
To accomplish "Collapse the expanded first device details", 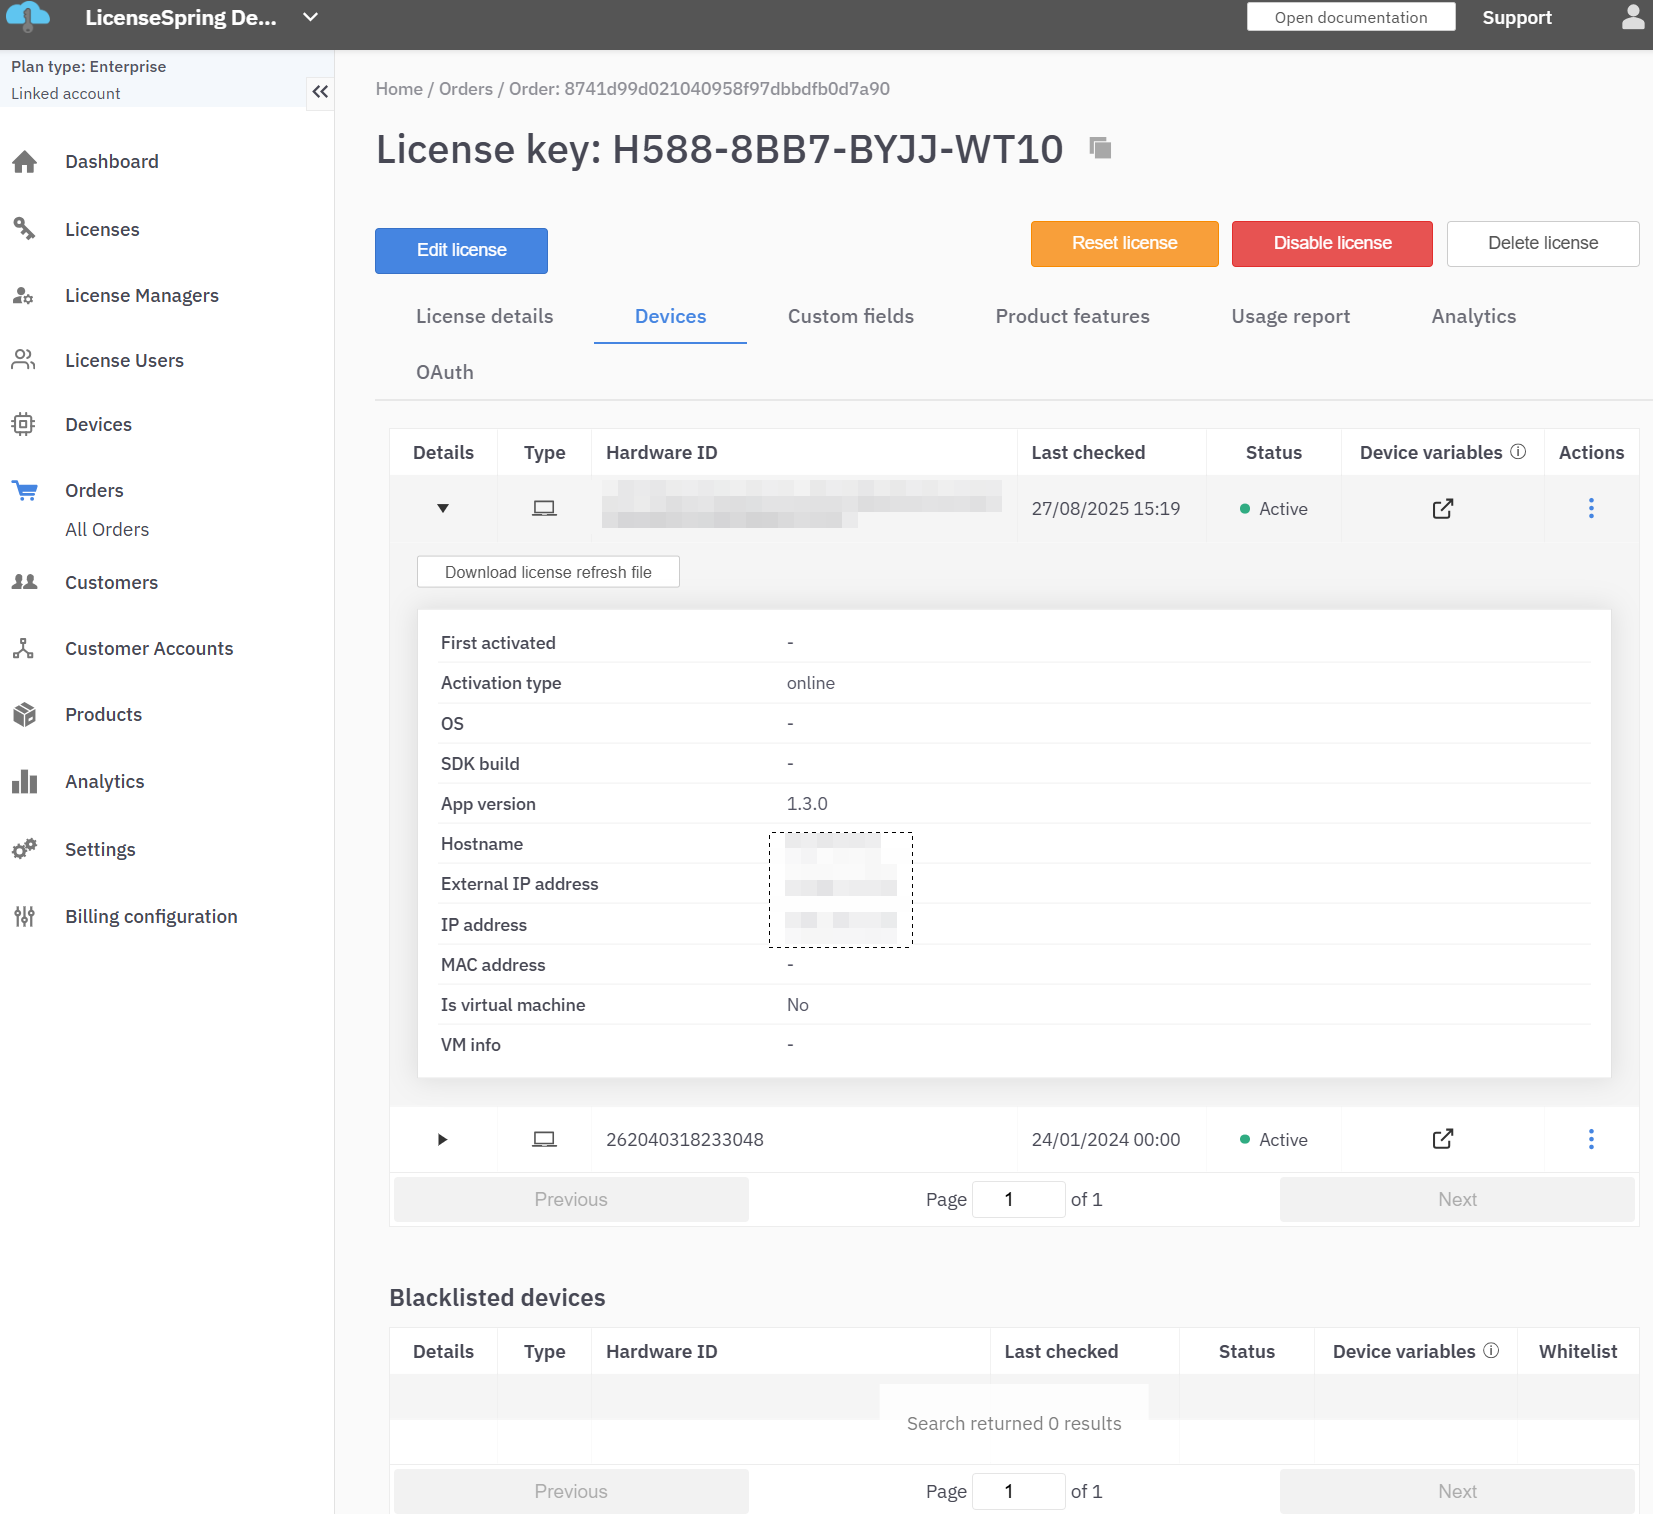I will [x=443, y=509].
